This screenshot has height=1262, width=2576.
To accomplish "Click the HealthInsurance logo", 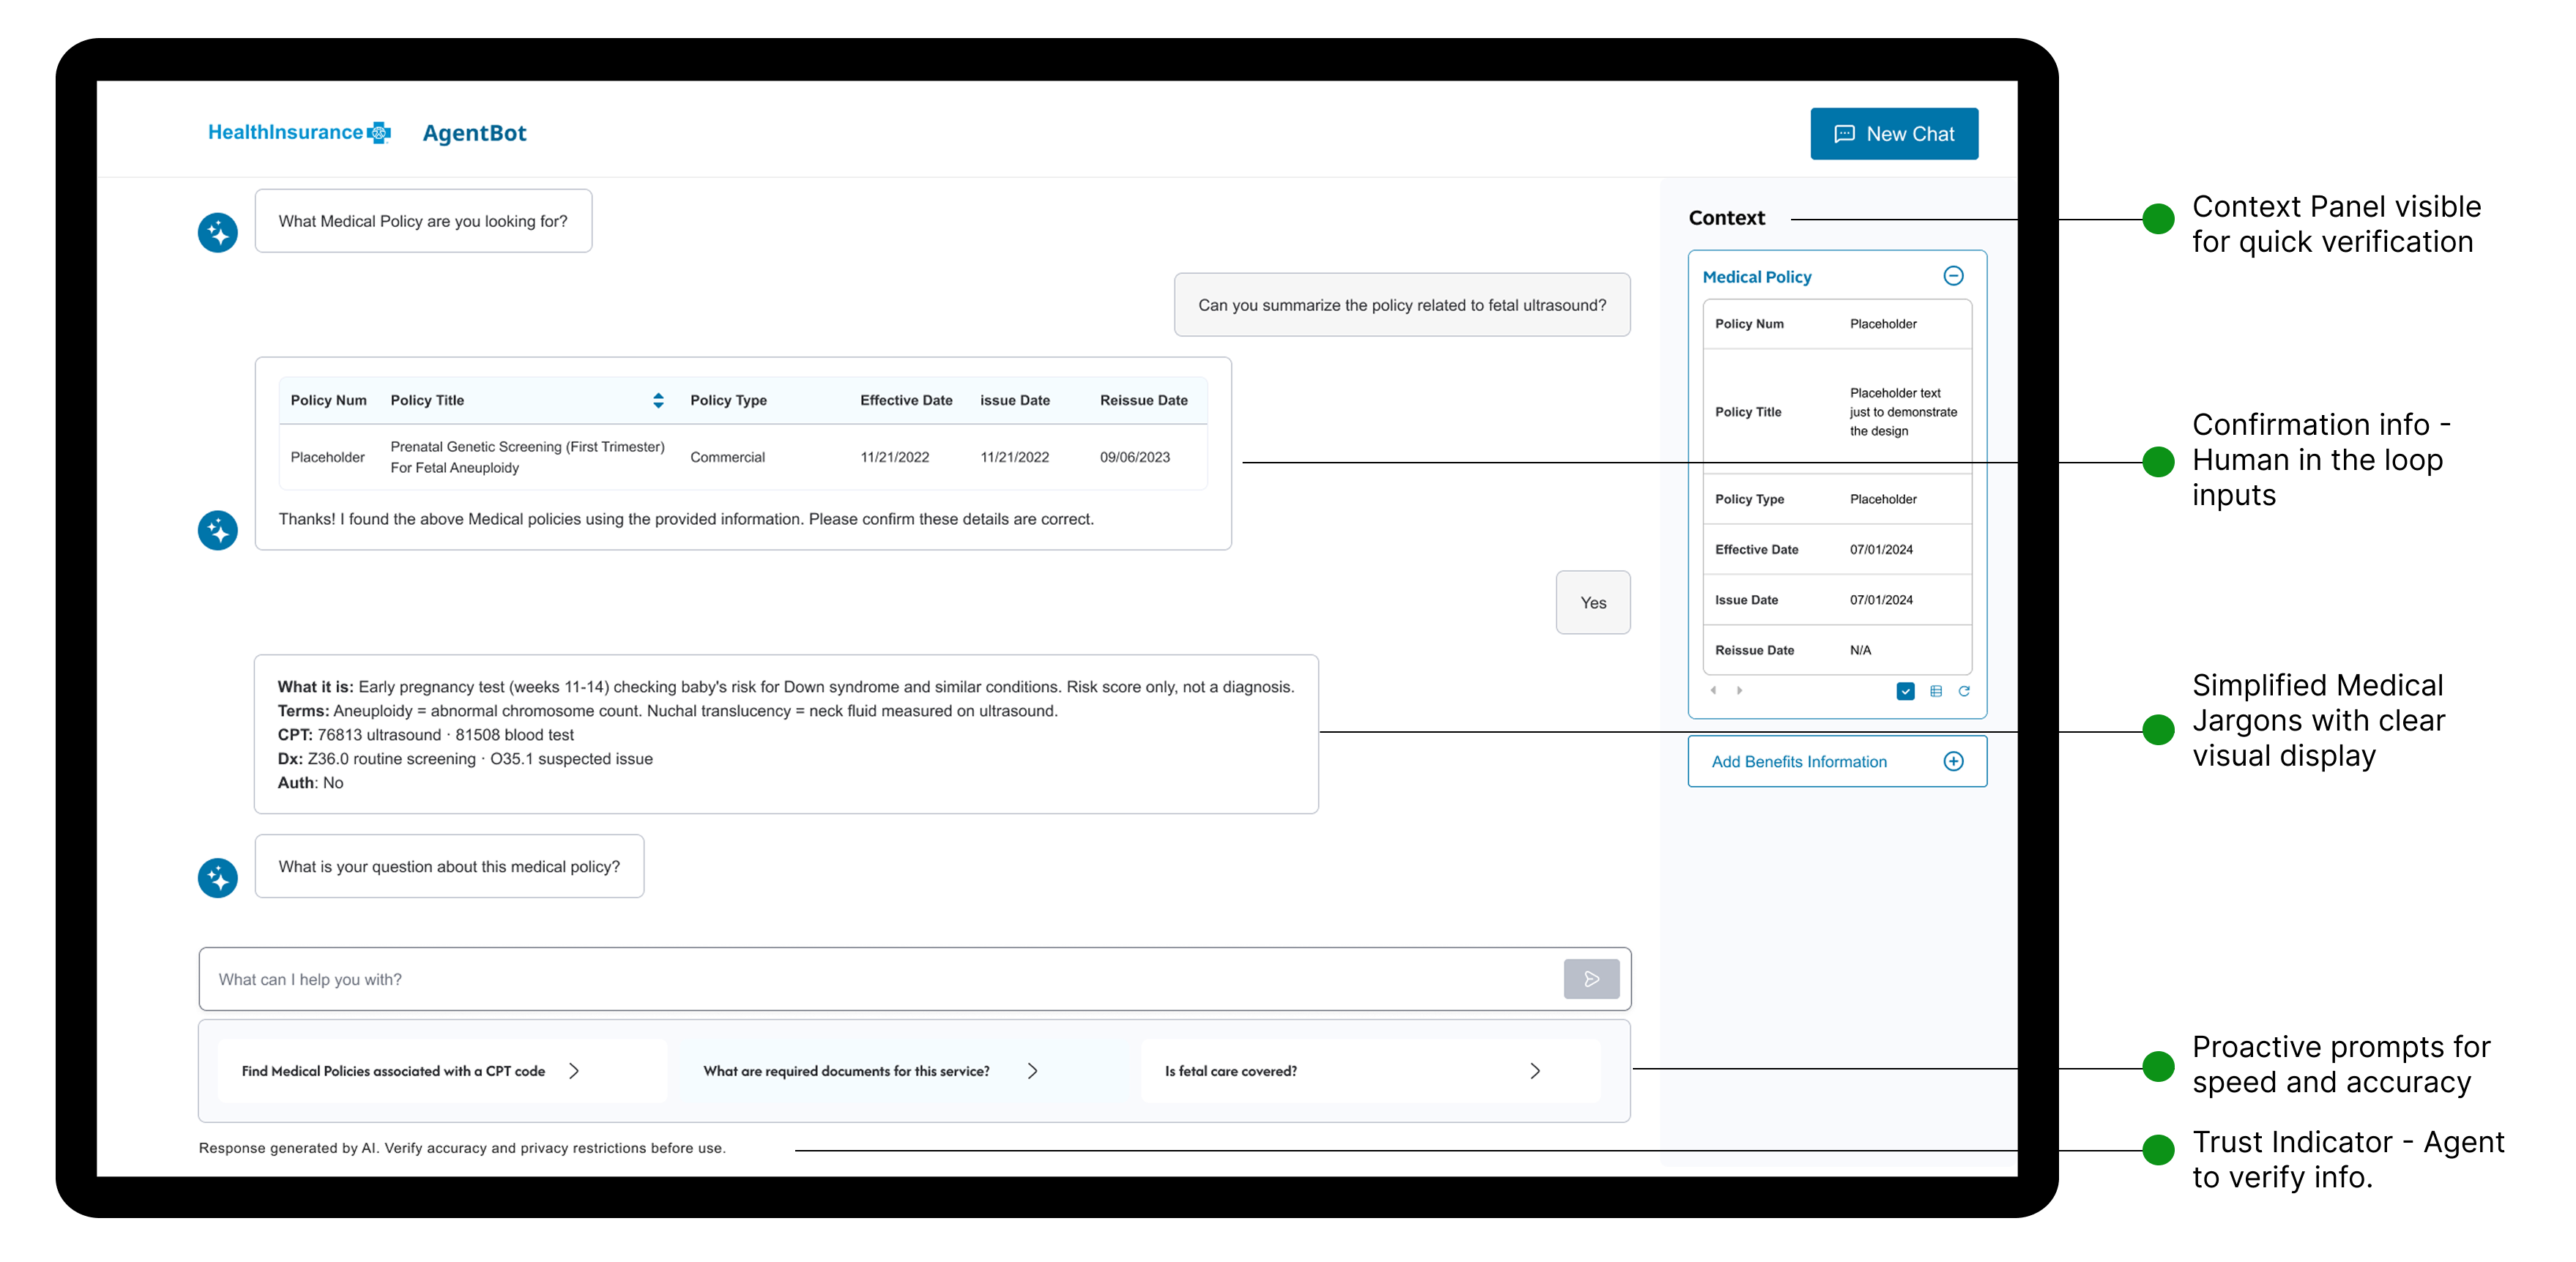I will pos(299,132).
